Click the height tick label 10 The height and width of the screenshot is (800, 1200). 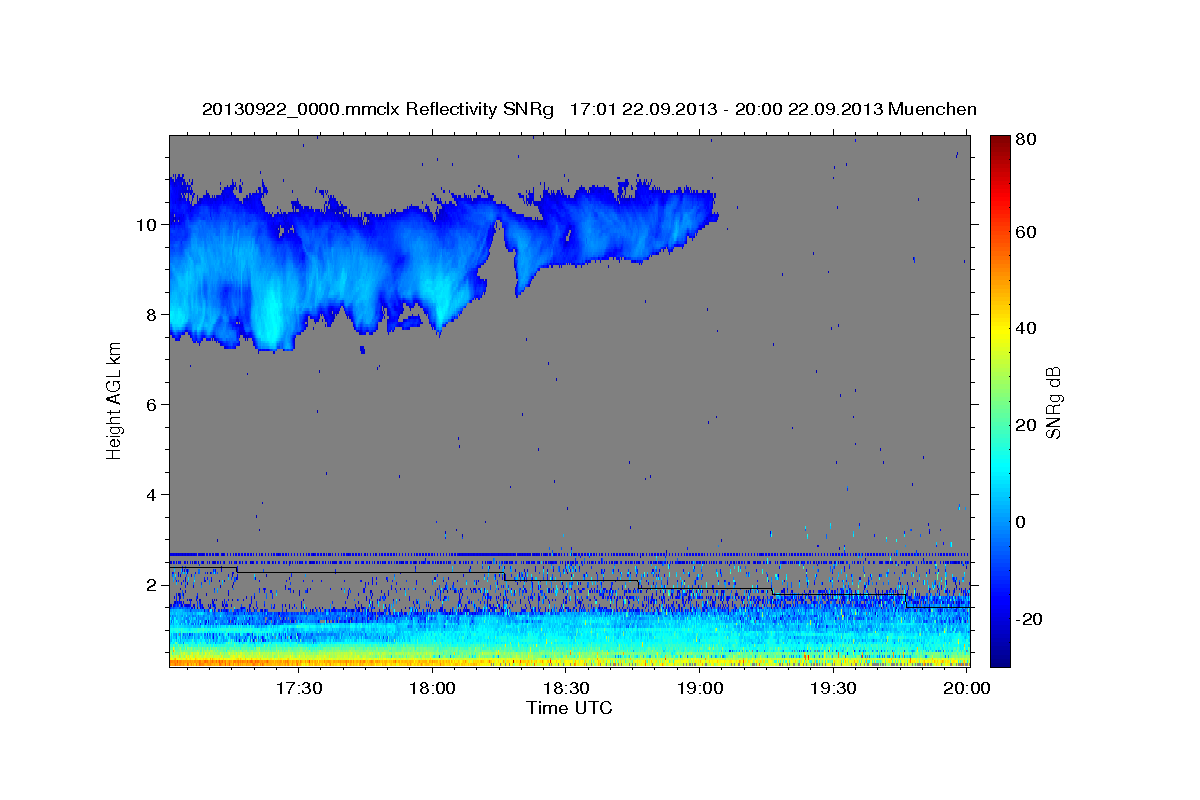tap(148, 225)
